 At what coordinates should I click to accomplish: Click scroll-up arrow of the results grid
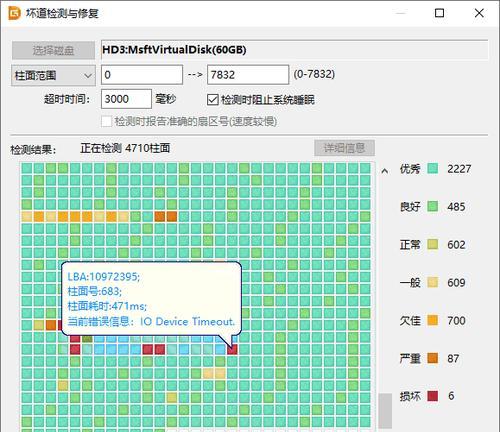pos(385,171)
